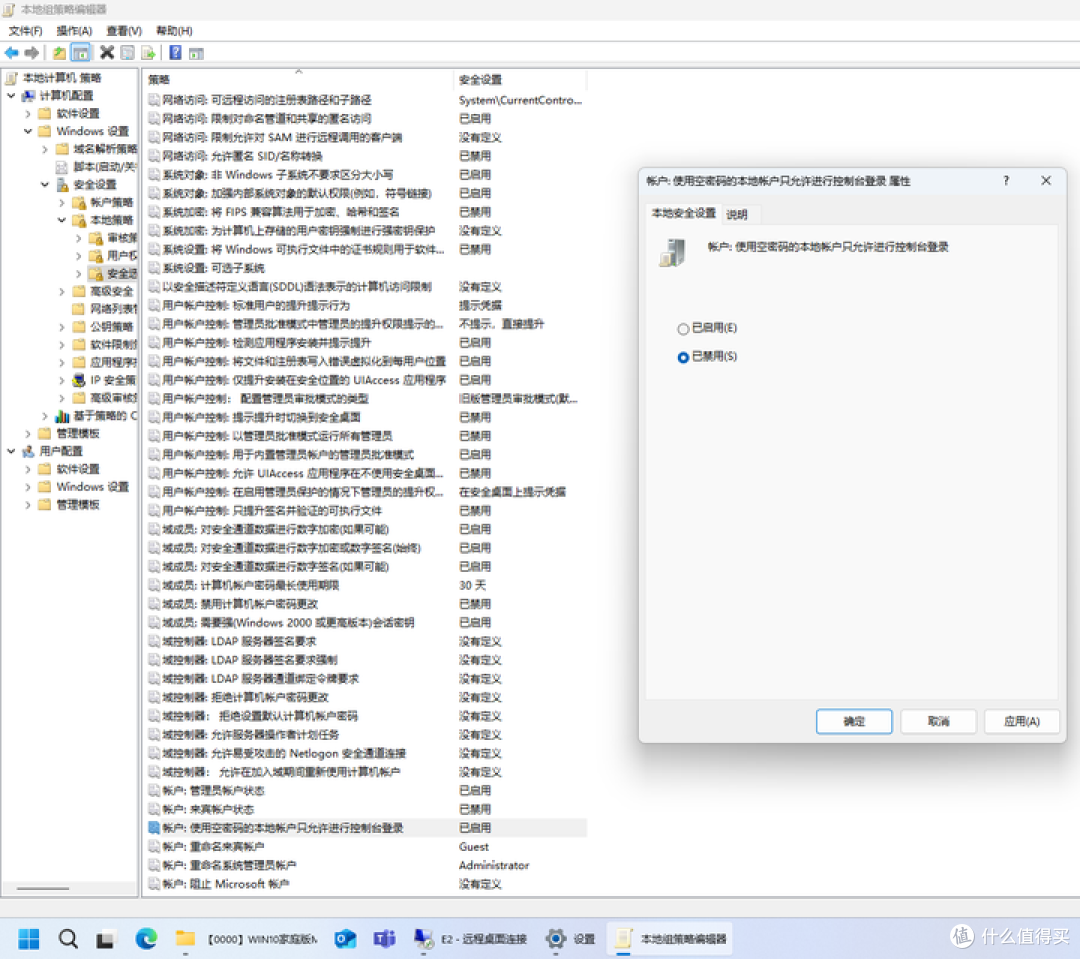
Task: Open help with blue question-mark icon
Action: (176, 52)
